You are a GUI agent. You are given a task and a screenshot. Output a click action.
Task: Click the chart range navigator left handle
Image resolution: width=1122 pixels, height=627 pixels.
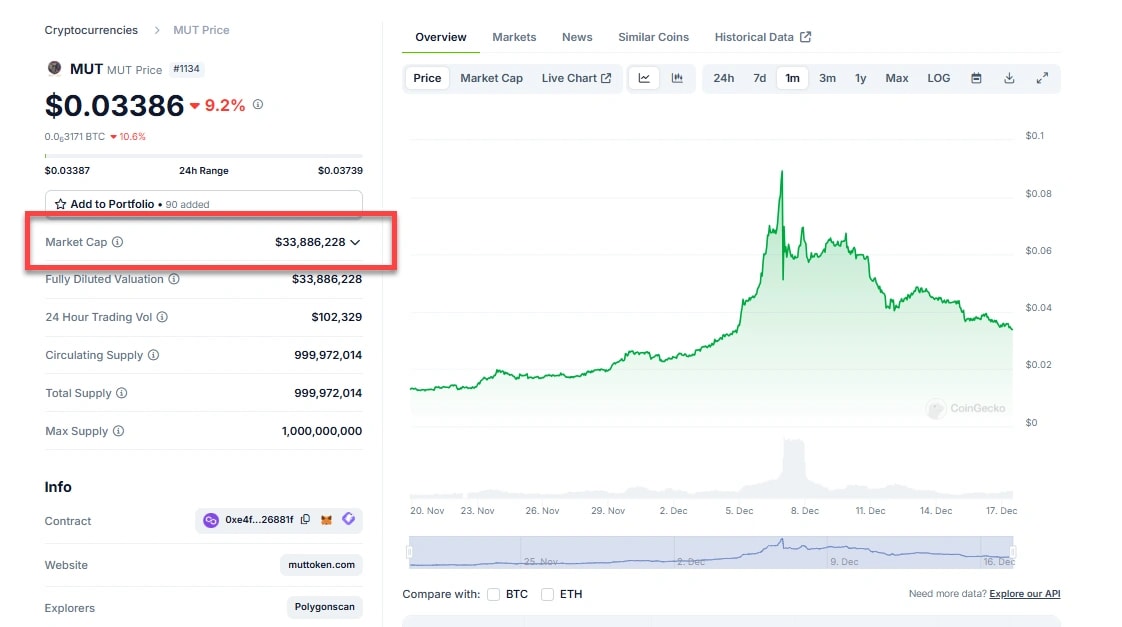click(x=410, y=551)
